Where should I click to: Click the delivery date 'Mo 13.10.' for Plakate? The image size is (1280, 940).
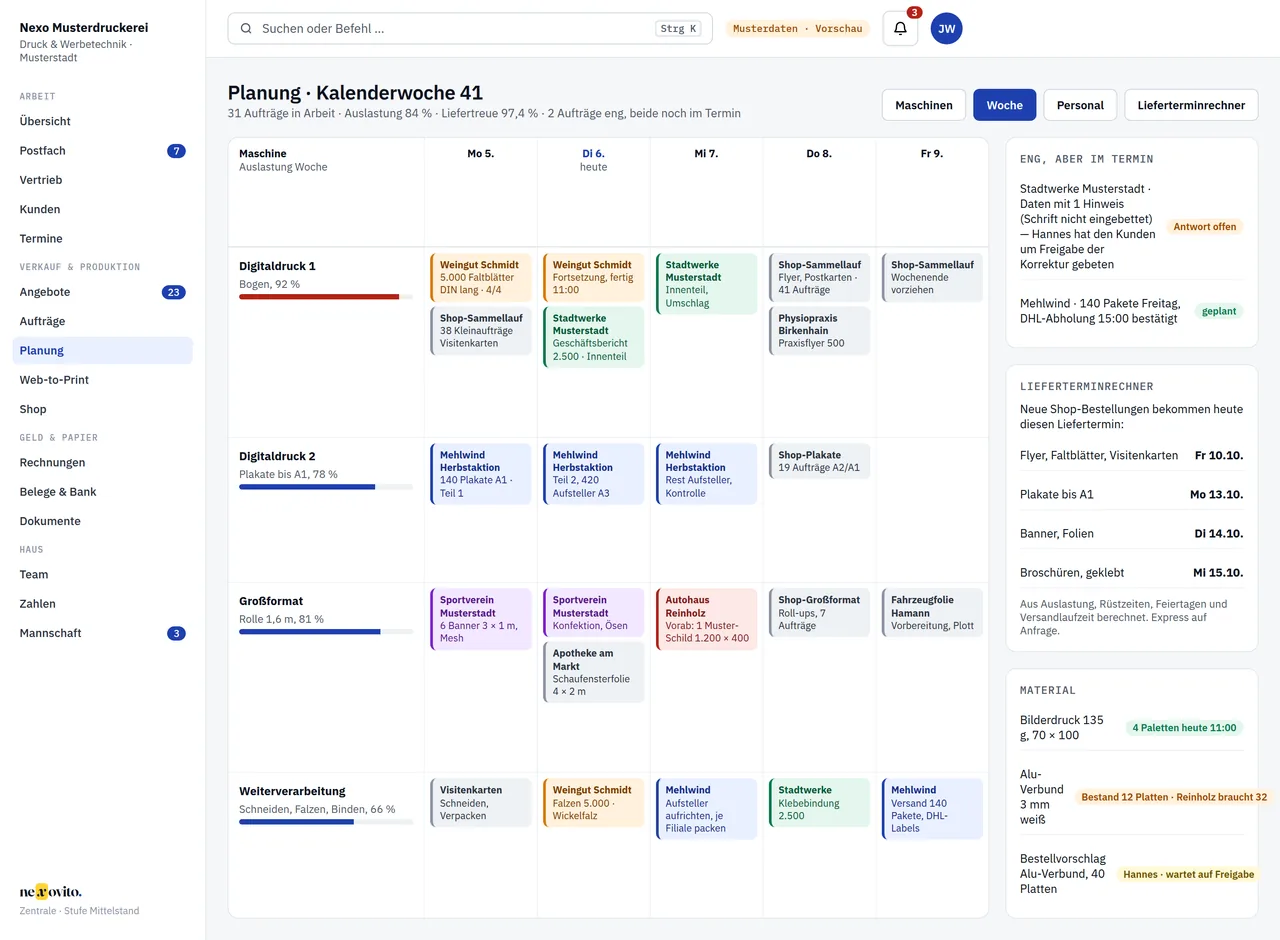coord(1217,495)
